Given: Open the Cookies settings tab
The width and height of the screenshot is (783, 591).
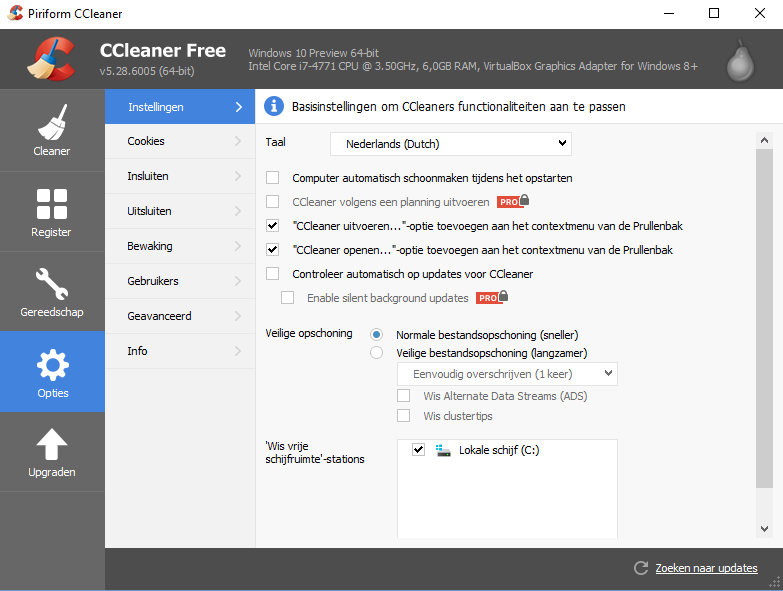Looking at the screenshot, I should pos(180,141).
